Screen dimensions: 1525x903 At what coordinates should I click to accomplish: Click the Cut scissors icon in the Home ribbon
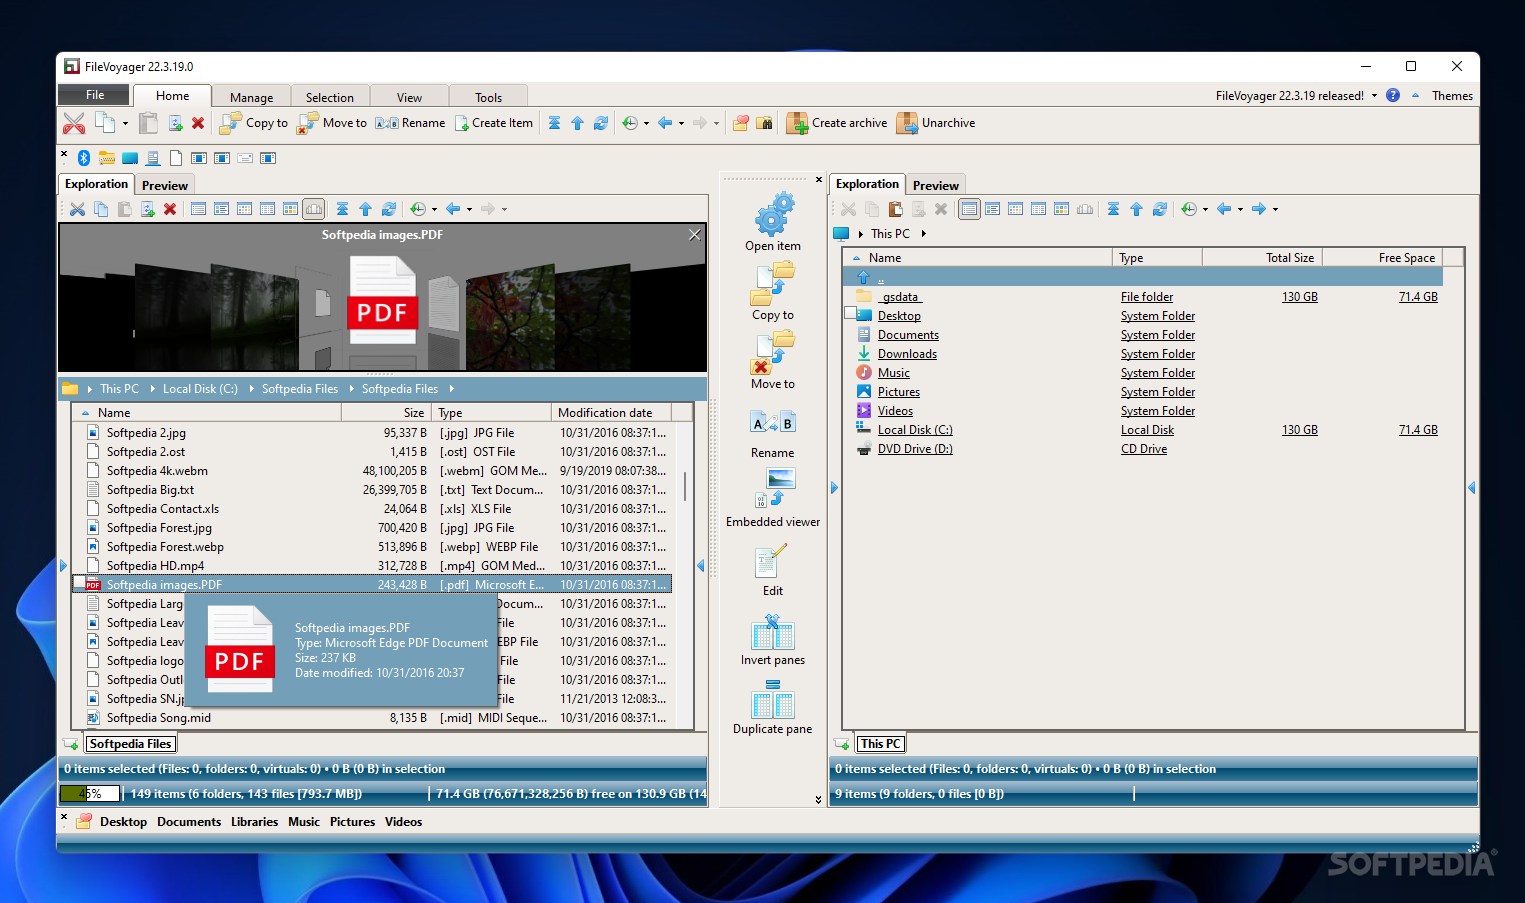click(74, 123)
